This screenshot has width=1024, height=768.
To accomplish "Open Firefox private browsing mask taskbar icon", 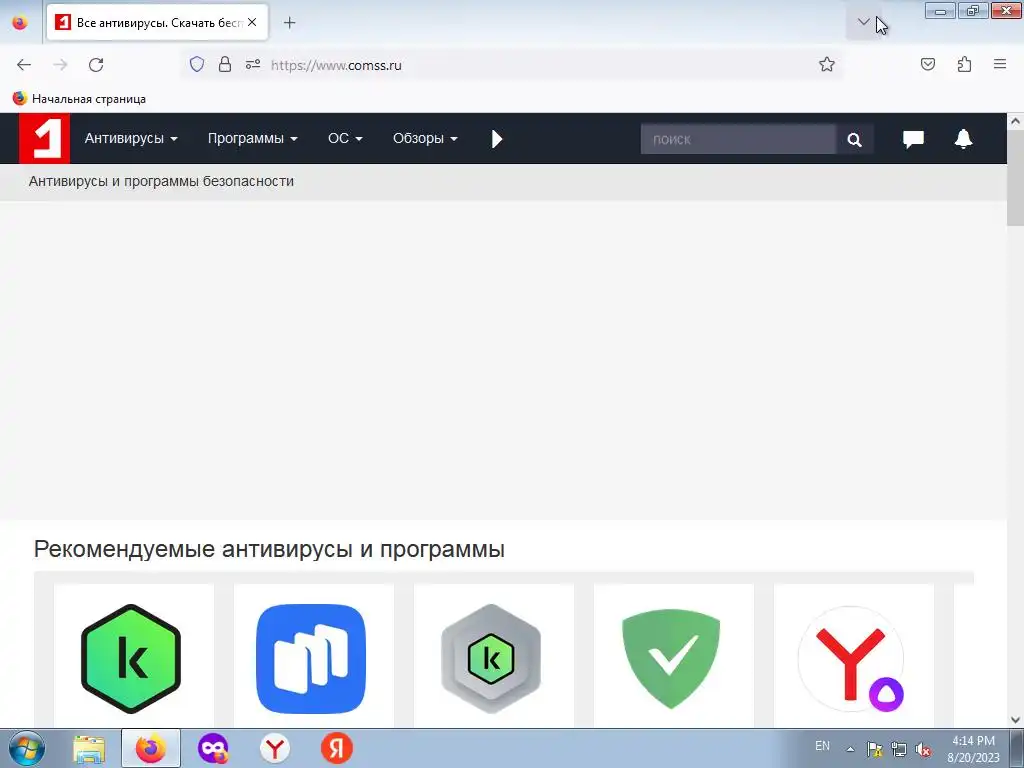I will click(x=213, y=749).
